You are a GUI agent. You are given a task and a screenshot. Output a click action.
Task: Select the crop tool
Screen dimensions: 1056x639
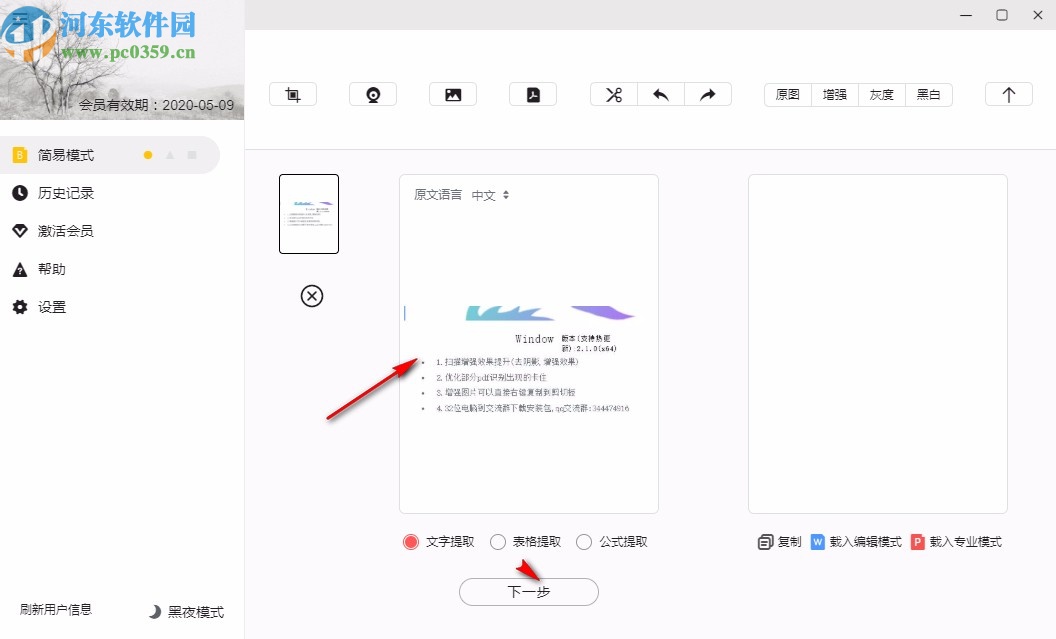(x=292, y=93)
